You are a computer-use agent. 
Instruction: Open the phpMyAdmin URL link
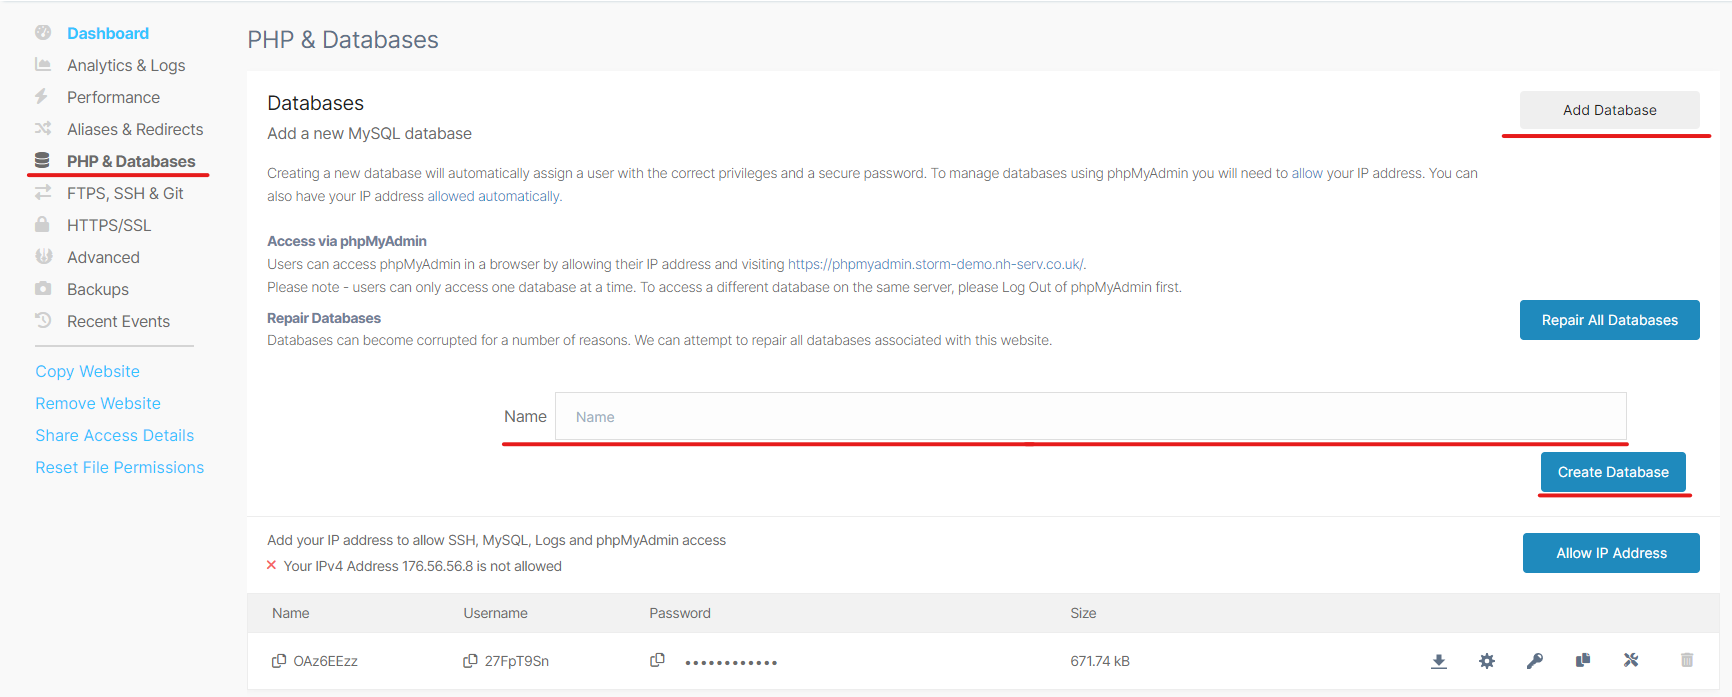tap(935, 264)
